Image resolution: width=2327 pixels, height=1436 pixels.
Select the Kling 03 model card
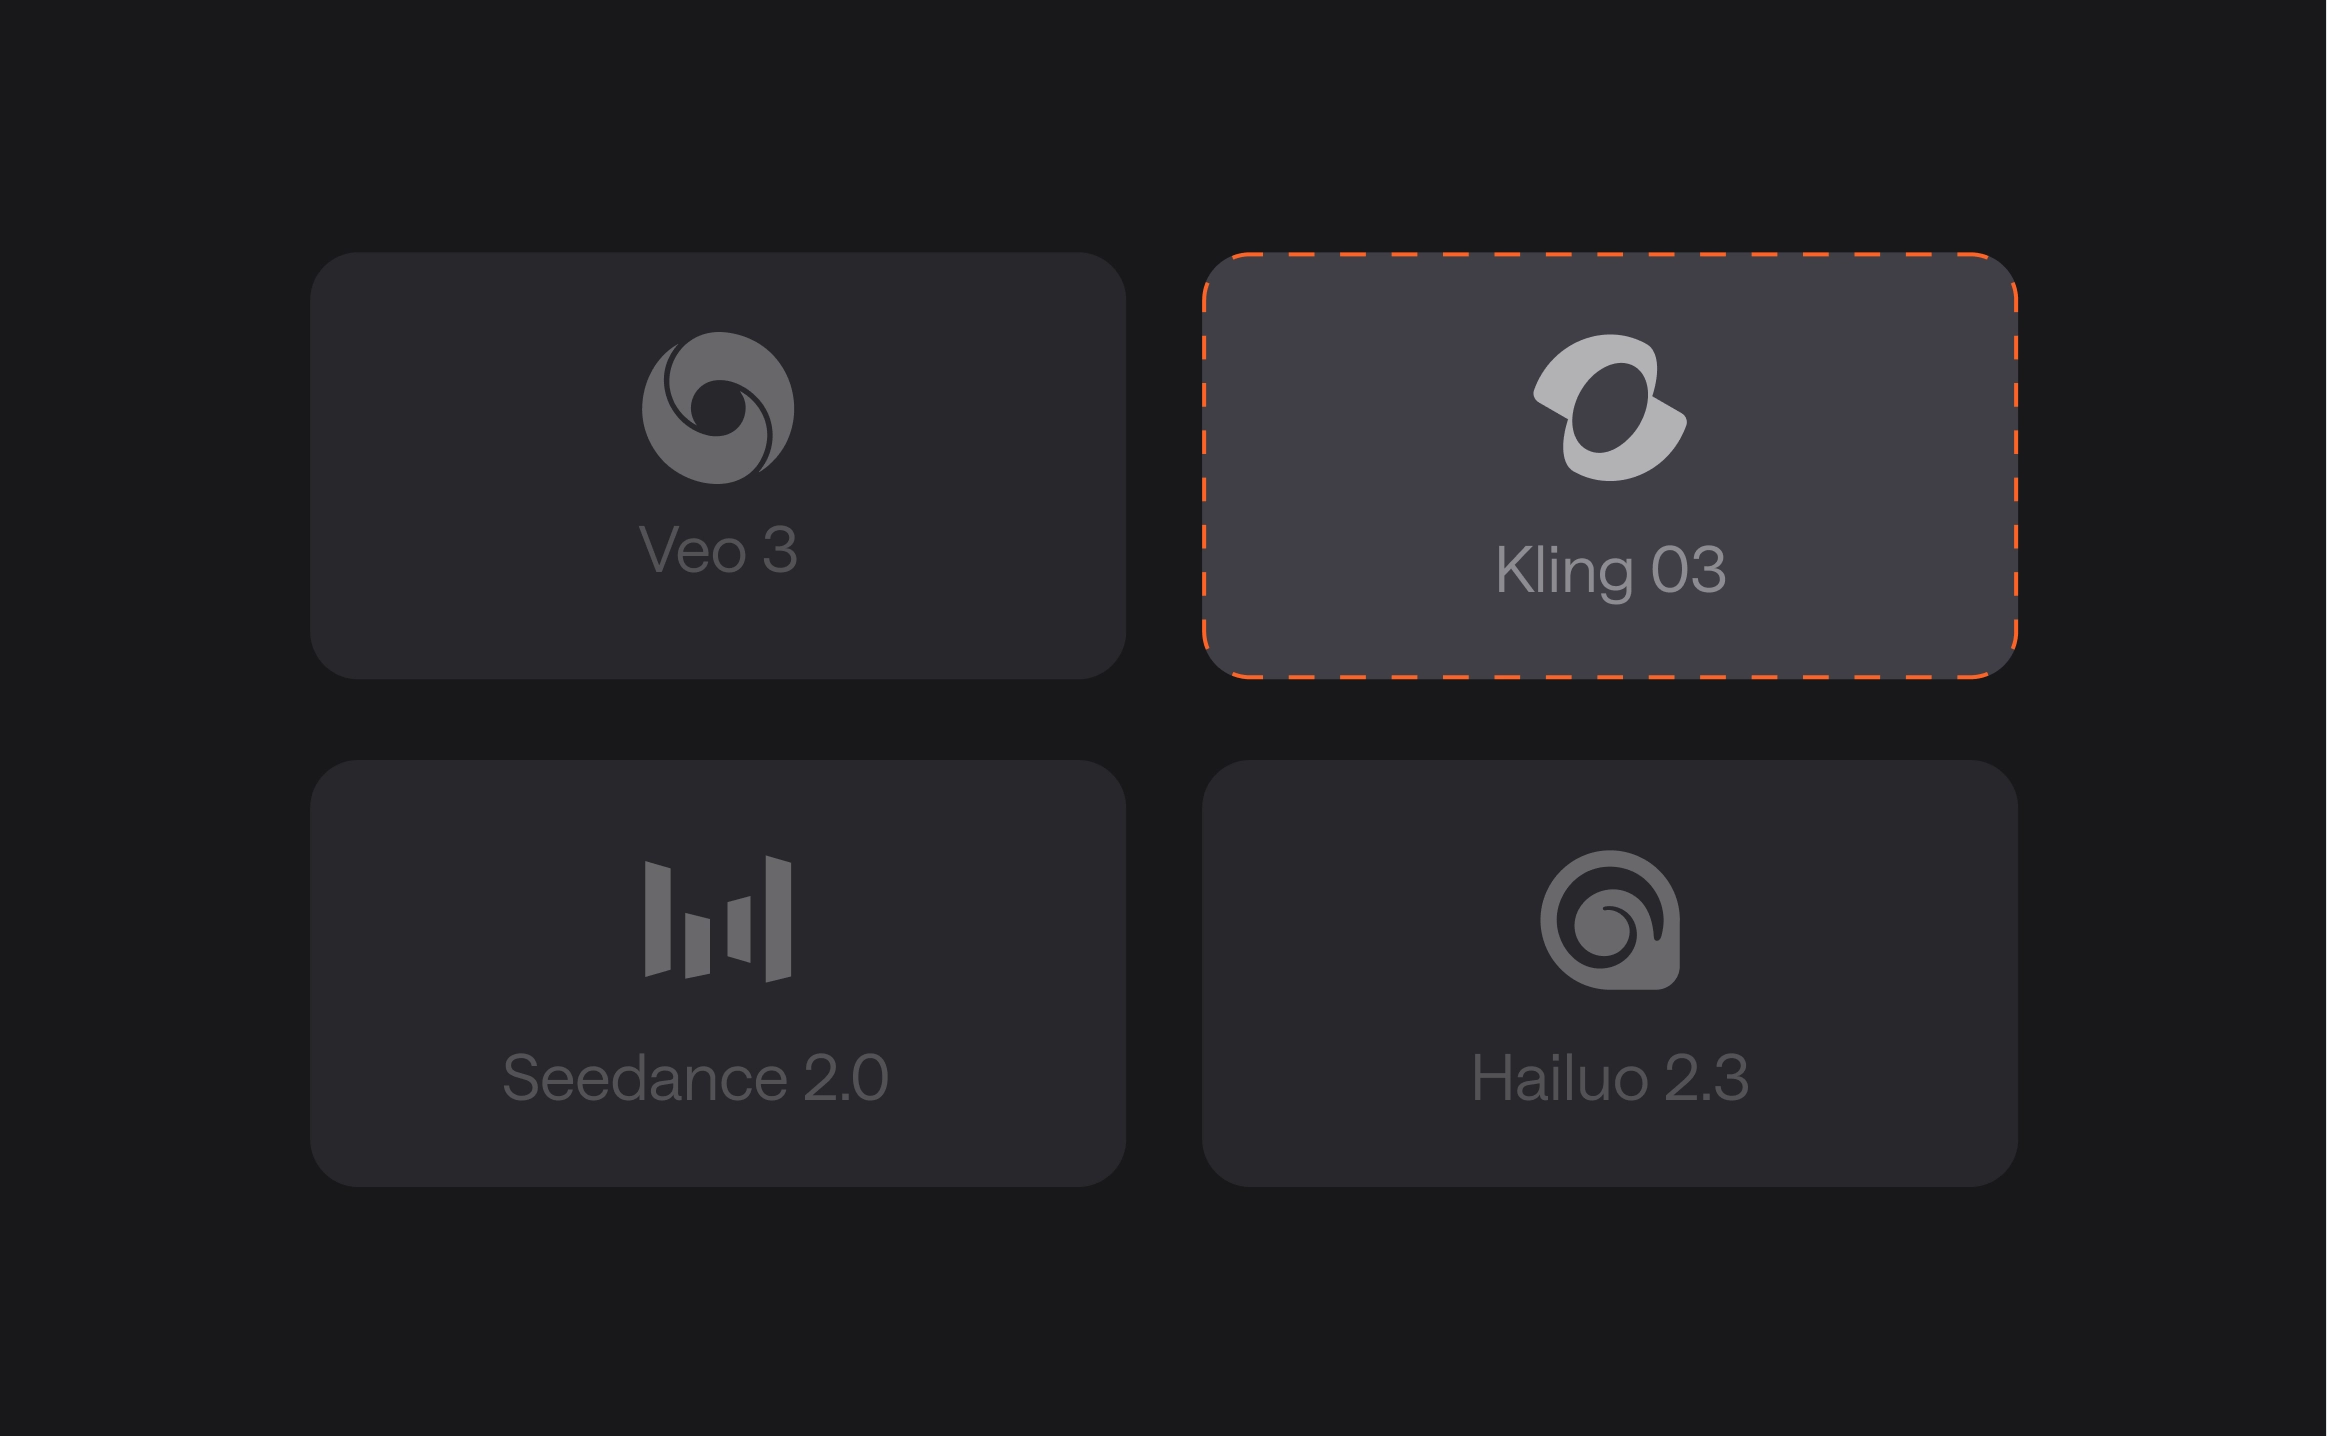1610,466
